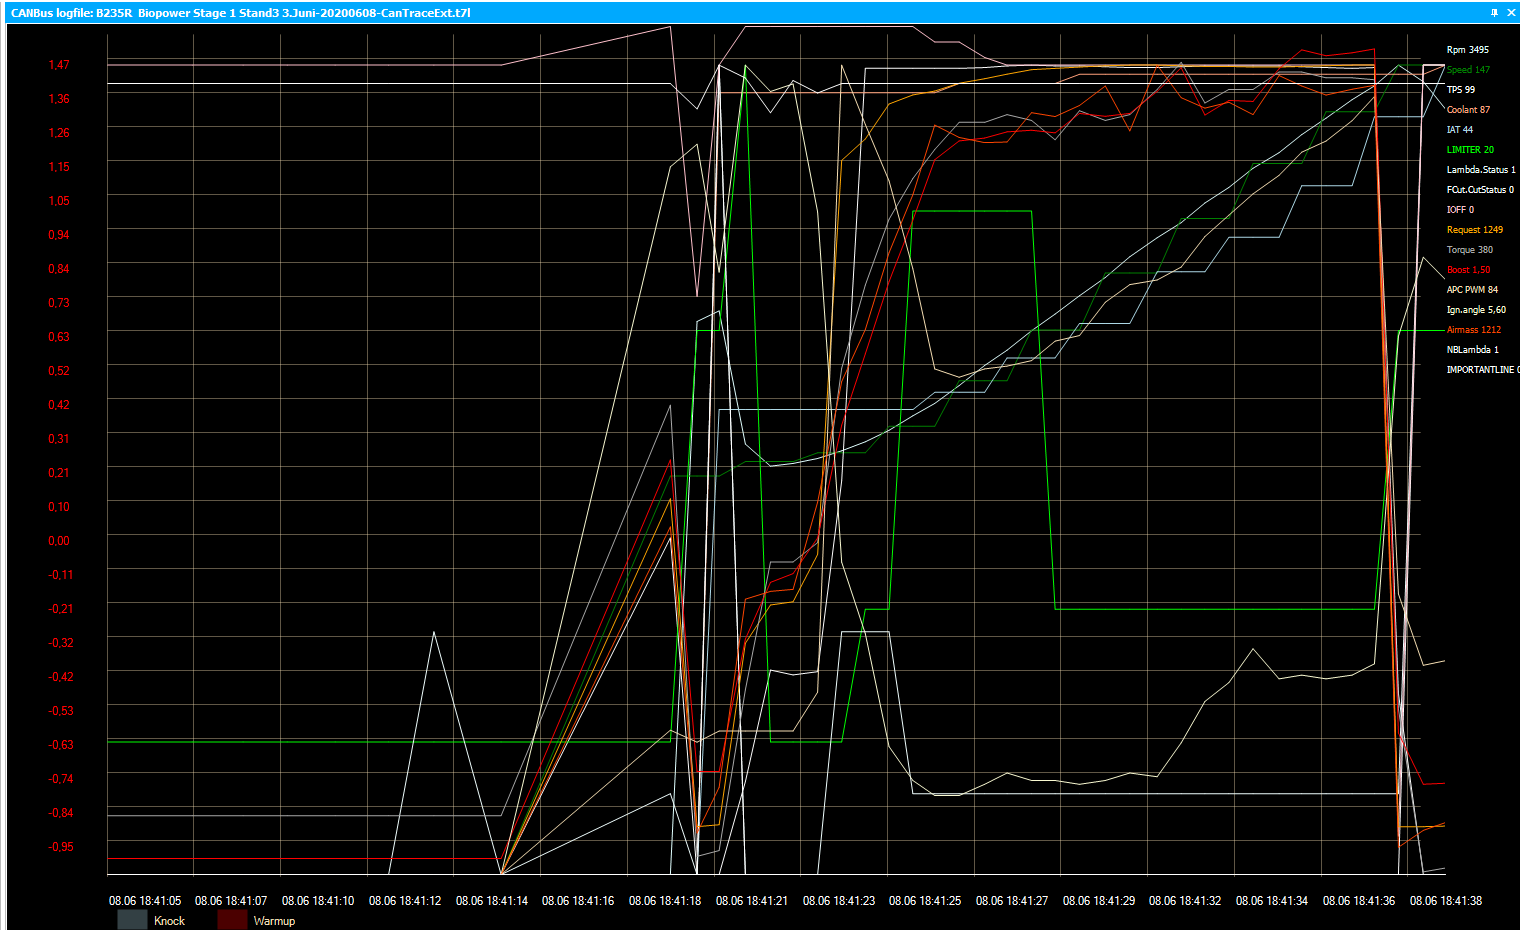
Task: Click the Warmup dark red swatch
Action: 232,920
